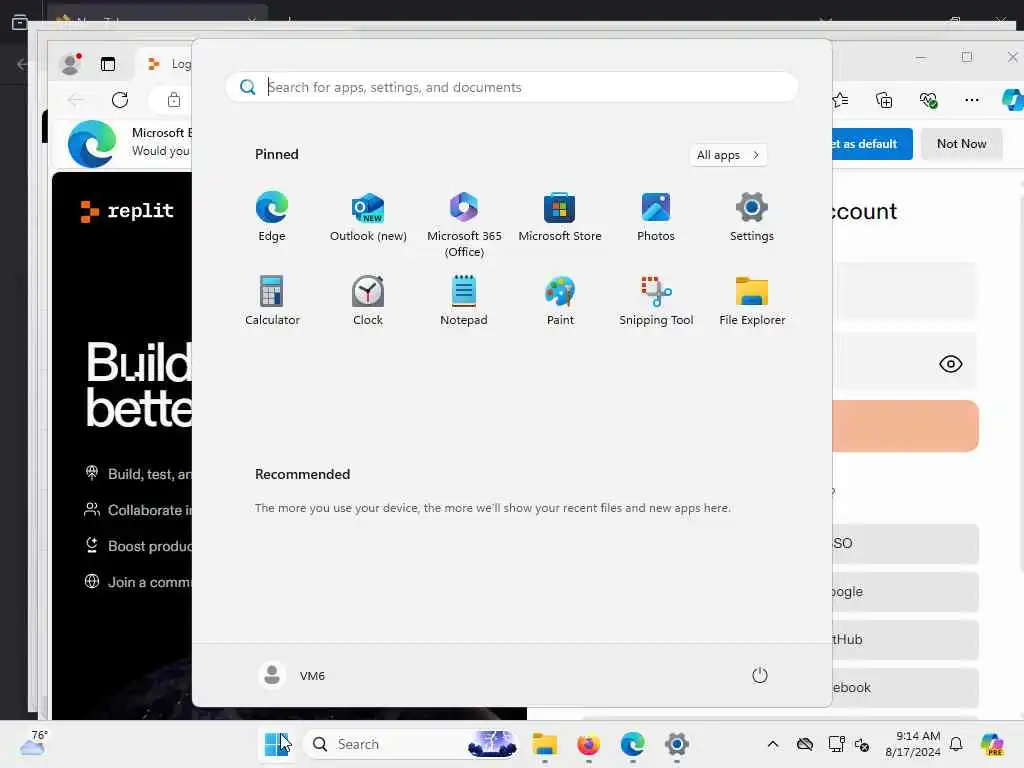Image resolution: width=1024 pixels, height=768 pixels.
Task: Click the Facebook sign-in option
Action: pos(905,687)
